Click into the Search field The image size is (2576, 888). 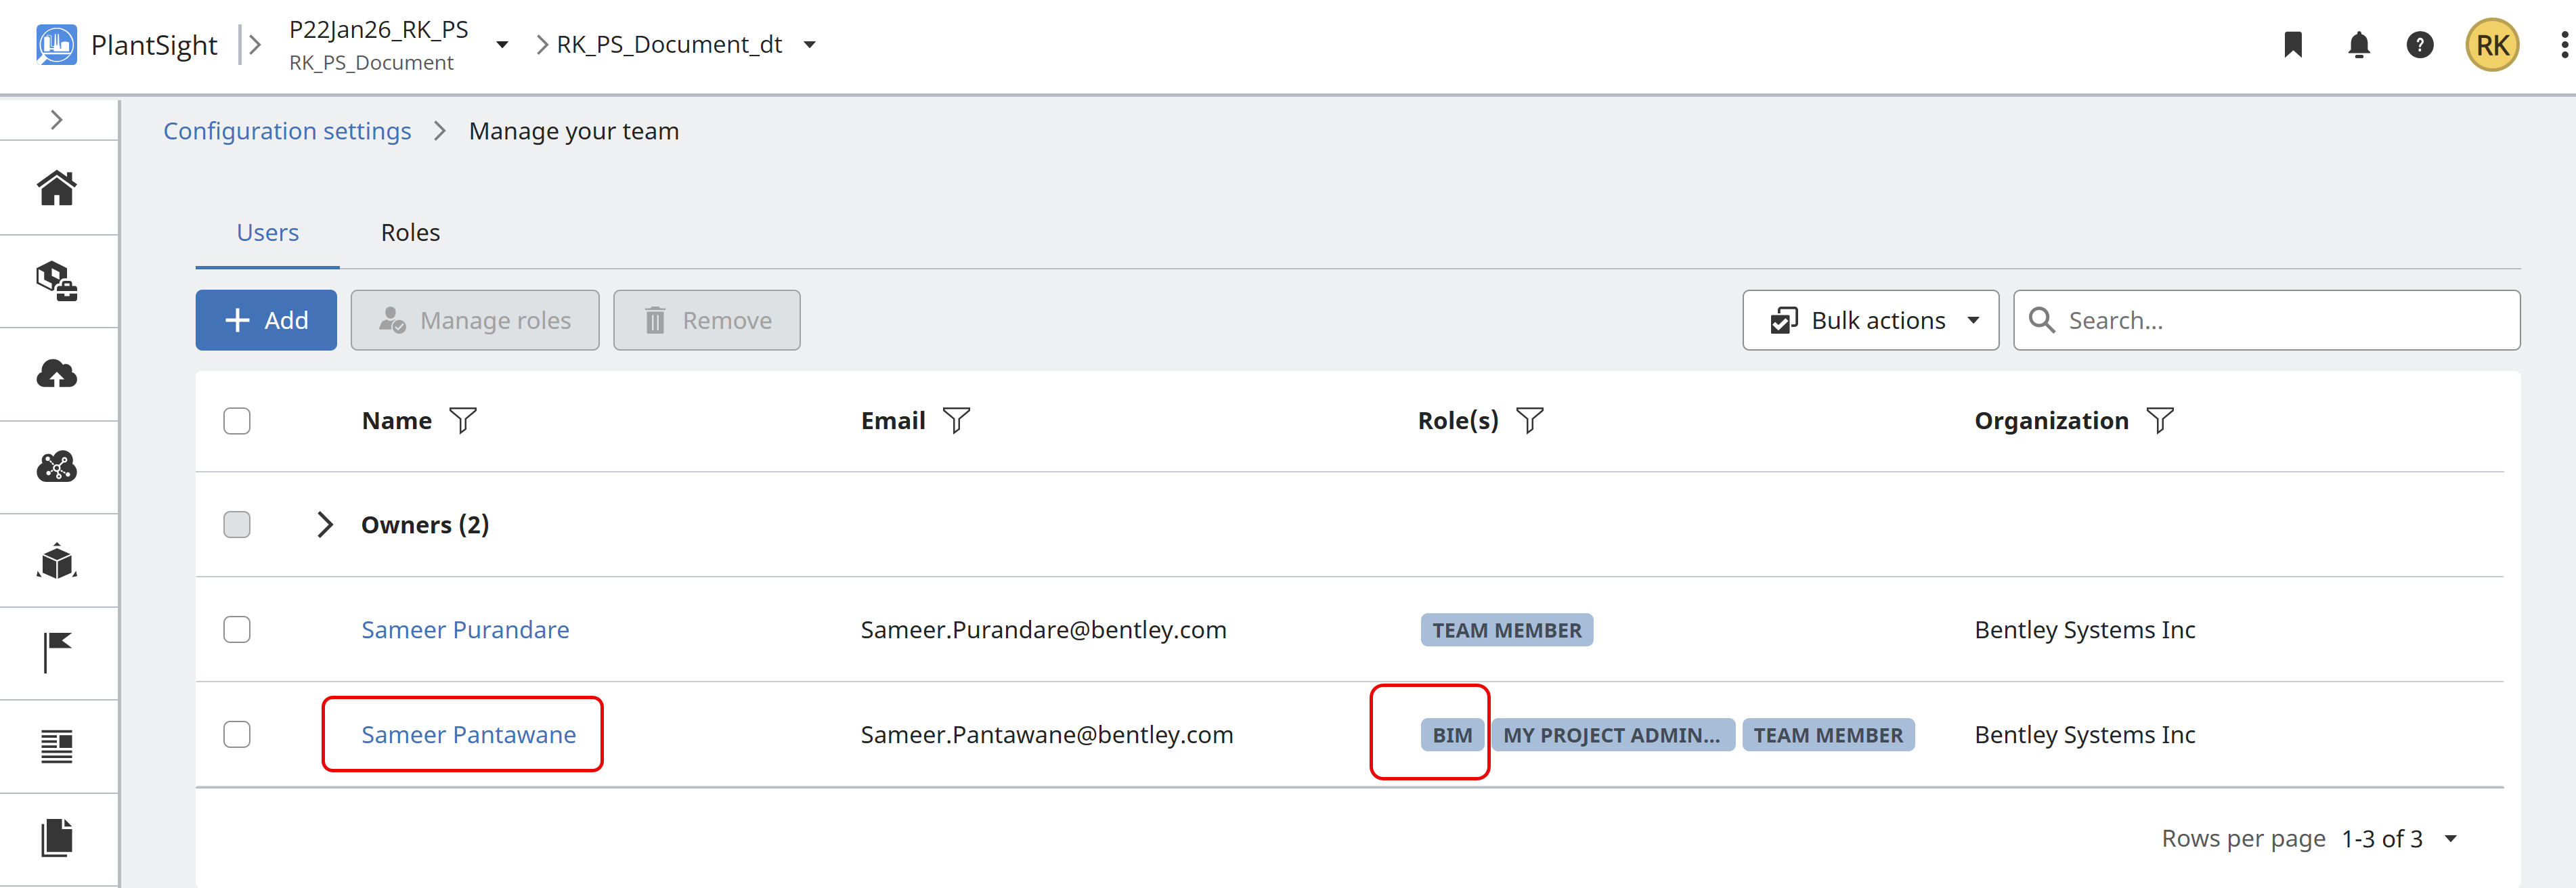2280,321
